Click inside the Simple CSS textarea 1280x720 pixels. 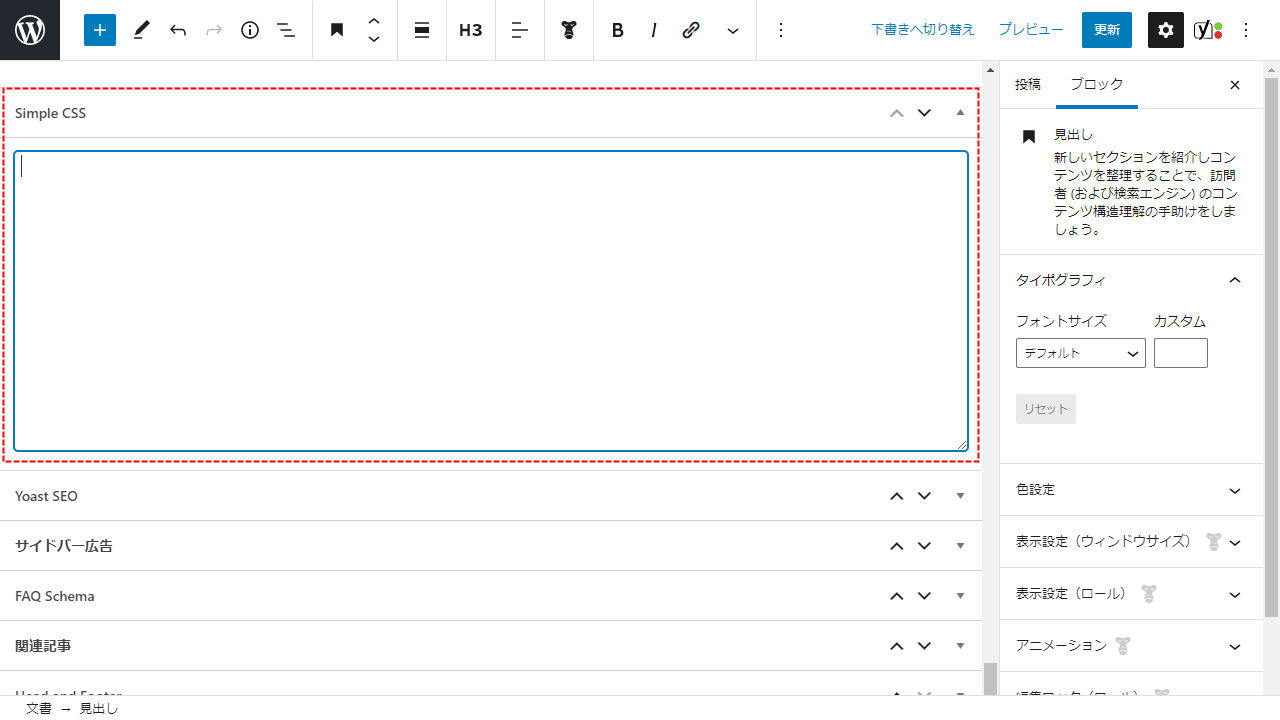(491, 301)
